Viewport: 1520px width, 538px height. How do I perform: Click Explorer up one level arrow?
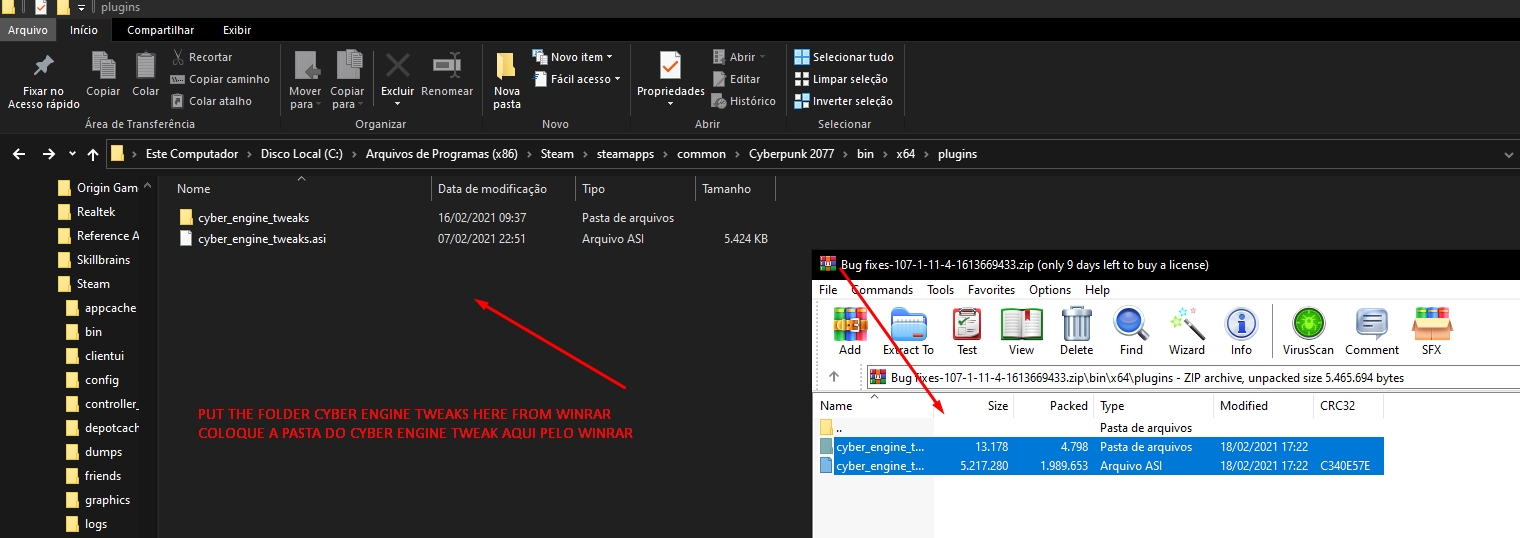coord(93,154)
